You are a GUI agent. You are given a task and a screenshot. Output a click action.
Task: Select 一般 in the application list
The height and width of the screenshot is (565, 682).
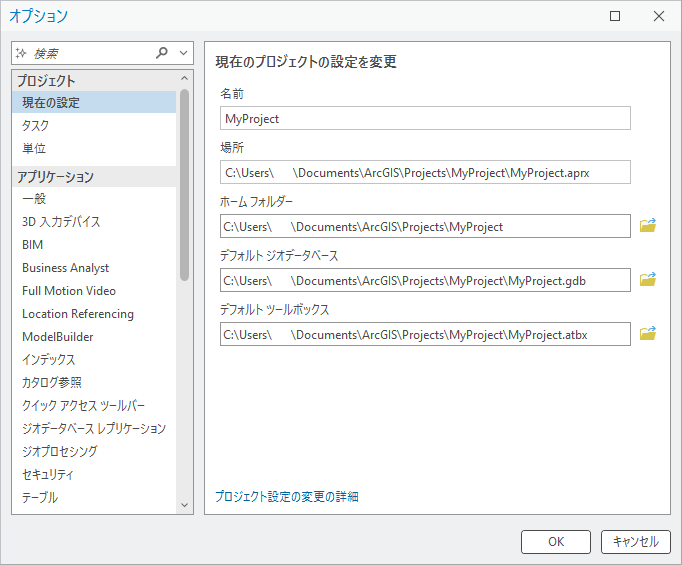pyautogui.click(x=34, y=199)
